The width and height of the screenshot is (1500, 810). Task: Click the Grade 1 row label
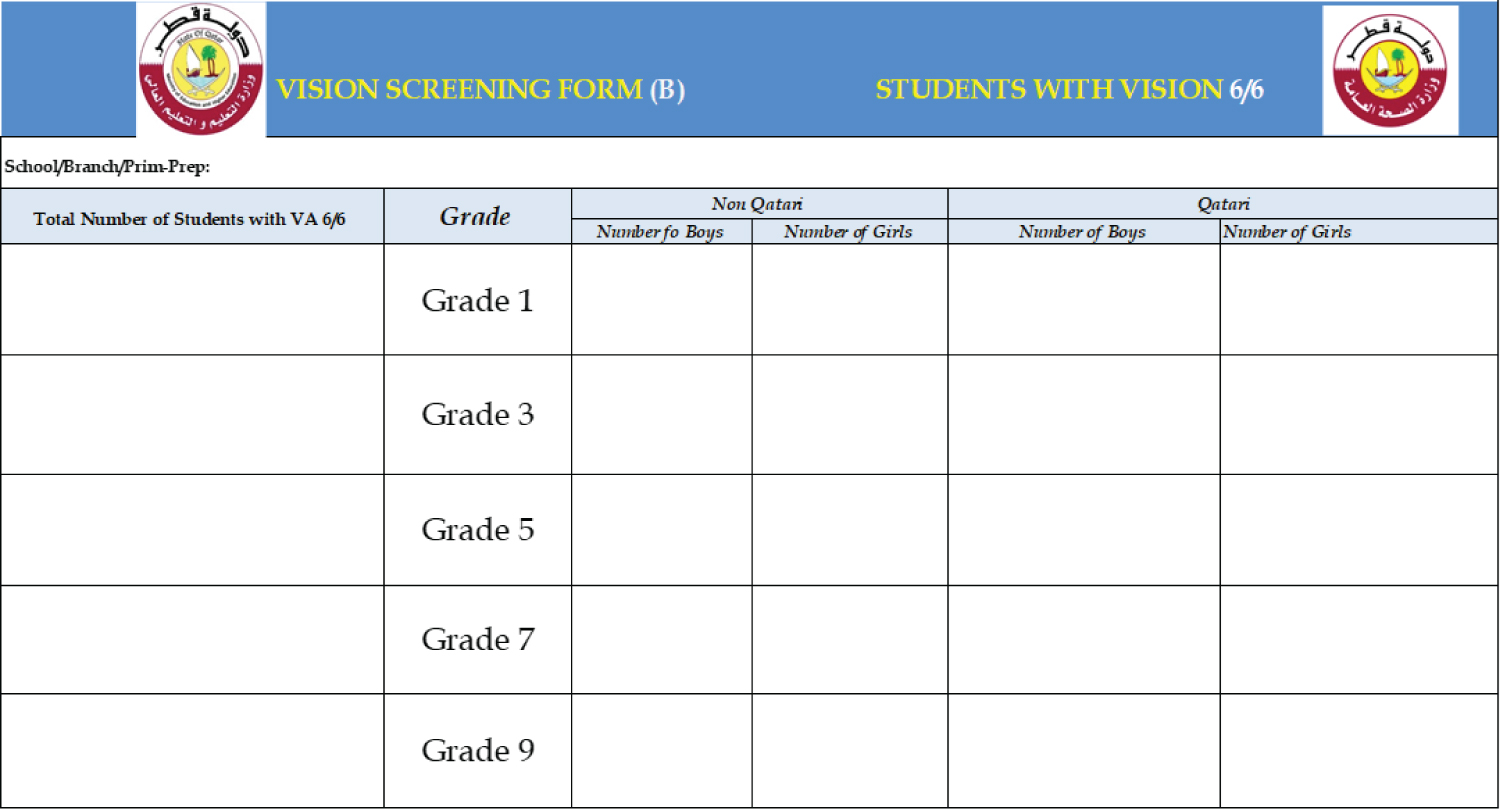pos(478,300)
